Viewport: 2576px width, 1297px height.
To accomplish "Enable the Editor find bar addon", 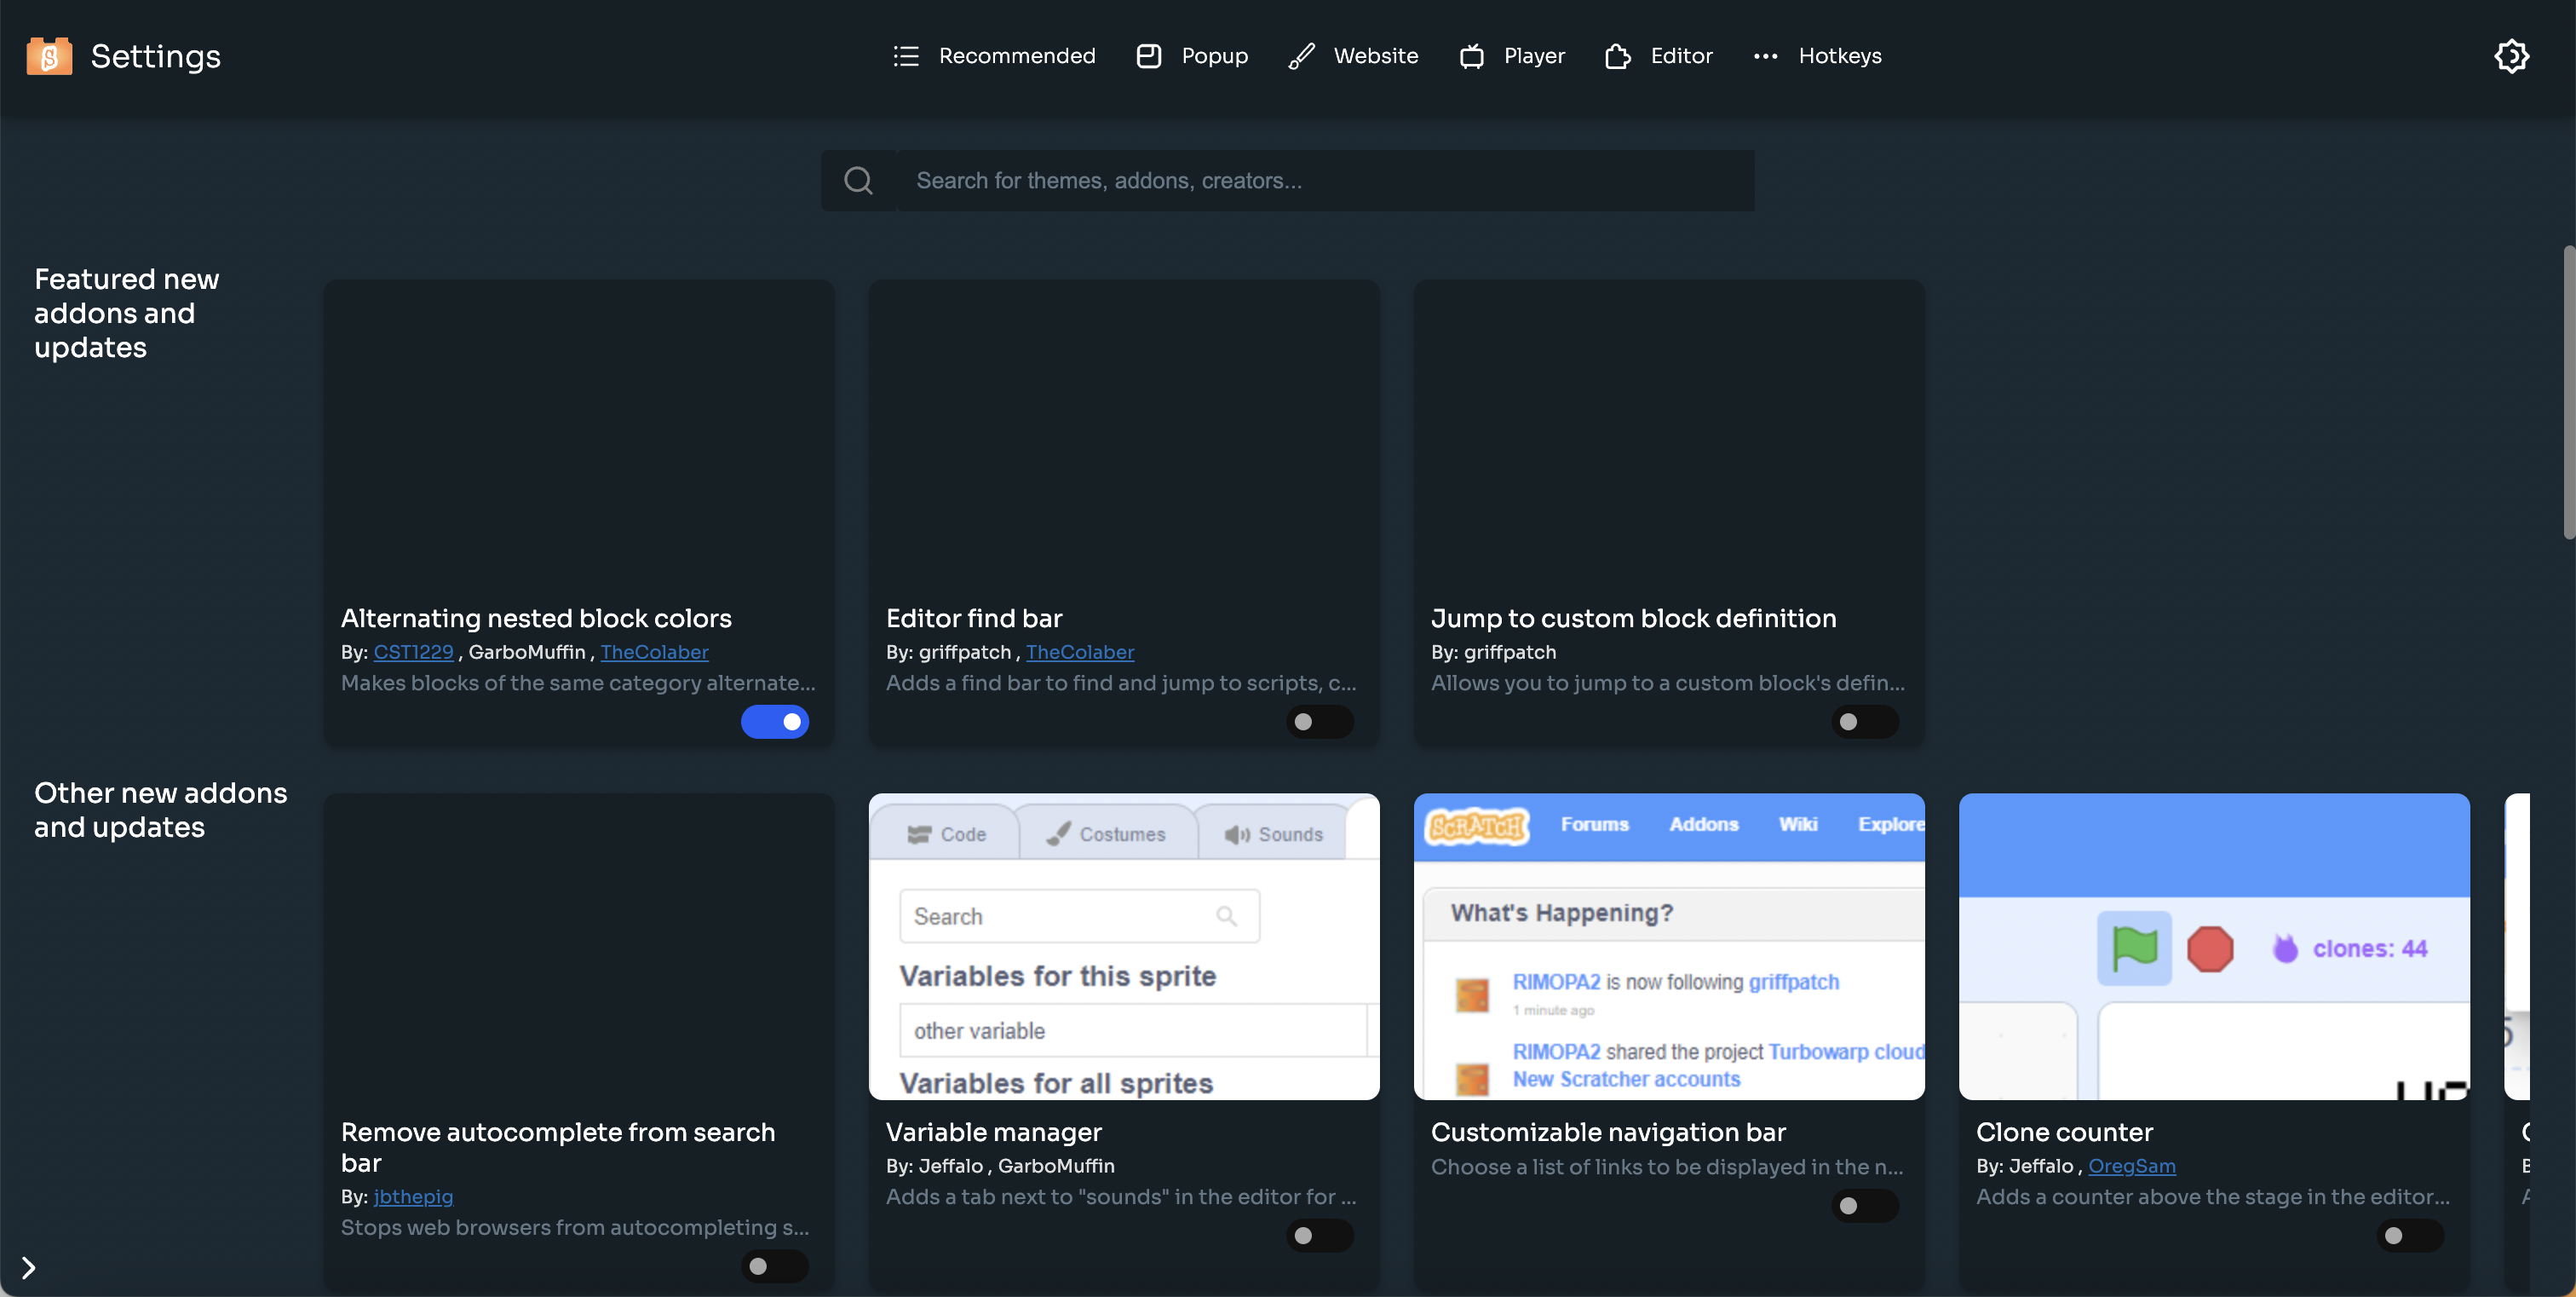I will coord(1320,721).
